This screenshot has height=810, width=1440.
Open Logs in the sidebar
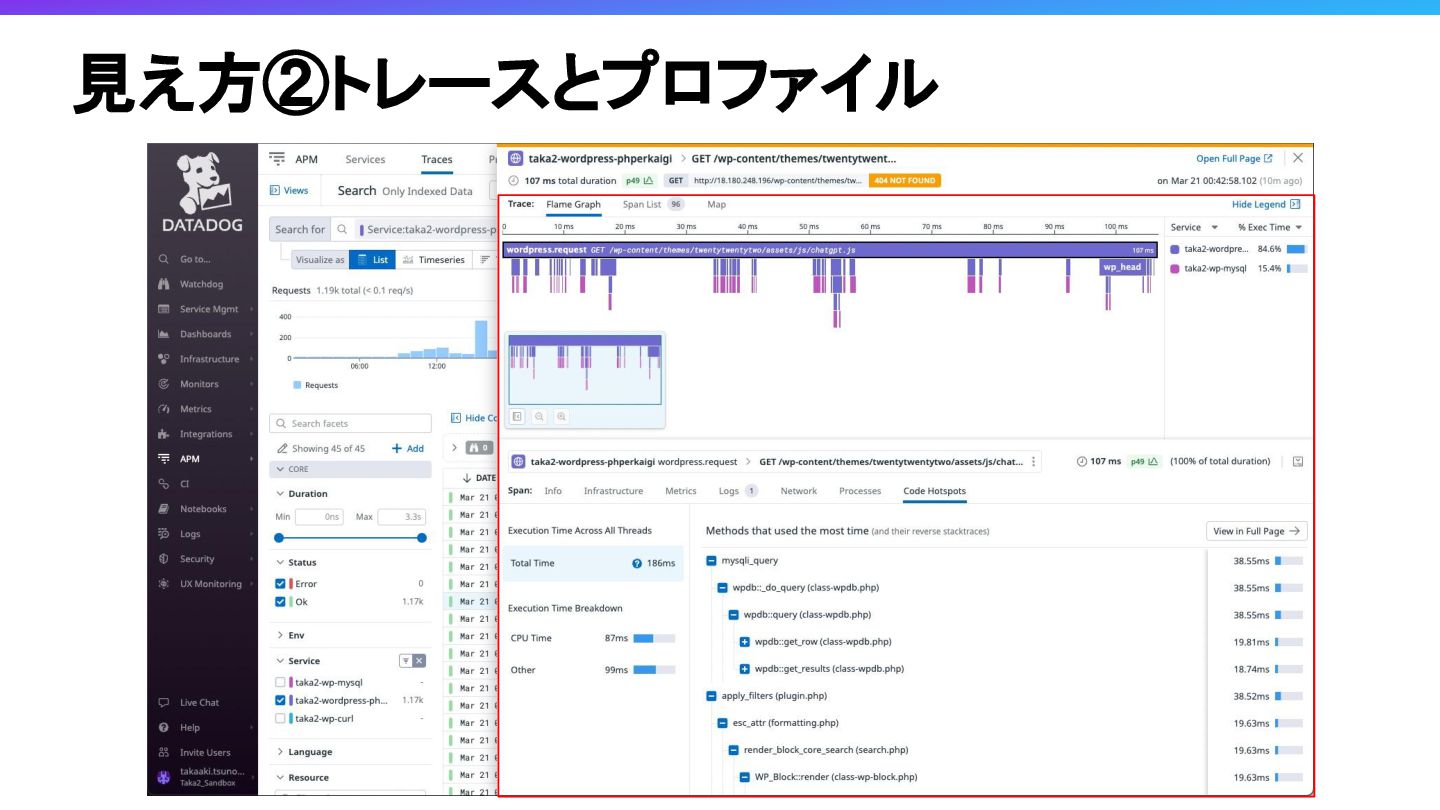point(190,534)
